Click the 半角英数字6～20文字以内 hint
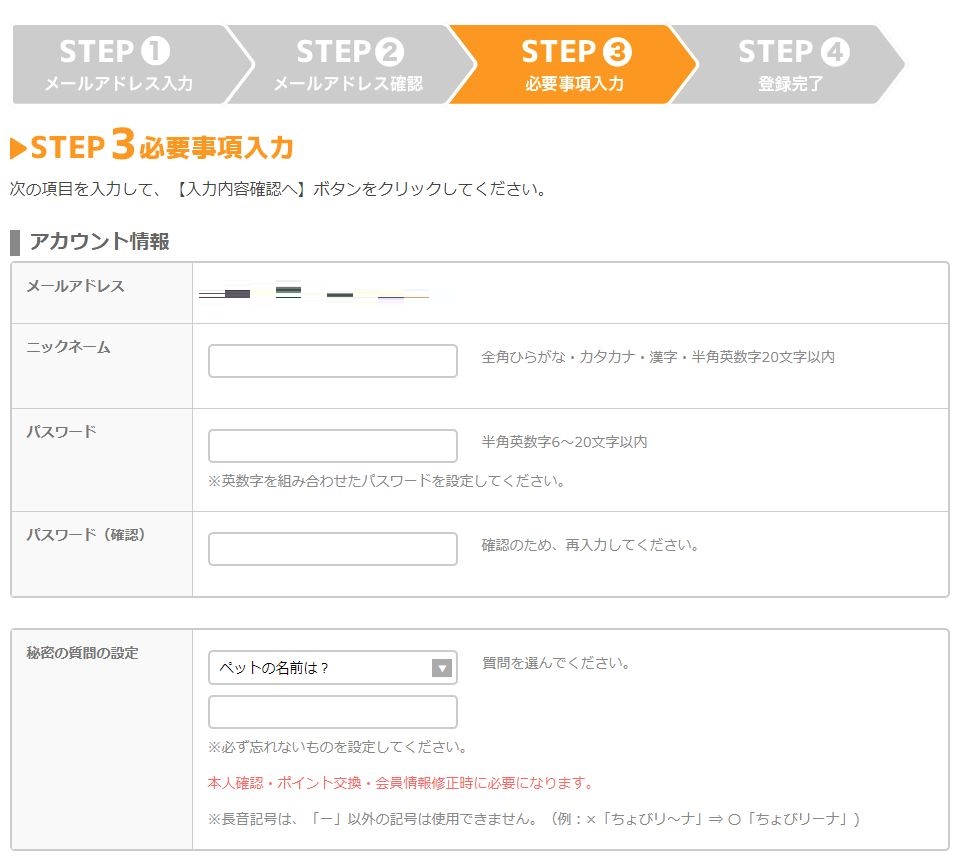 (564, 442)
